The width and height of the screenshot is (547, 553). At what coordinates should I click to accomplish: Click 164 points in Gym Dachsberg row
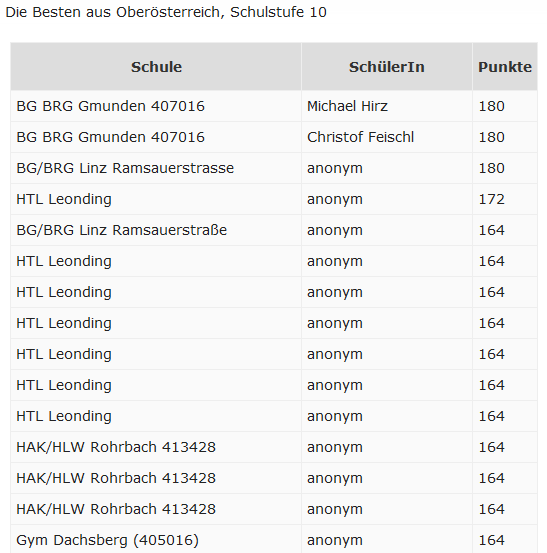coord(505,540)
